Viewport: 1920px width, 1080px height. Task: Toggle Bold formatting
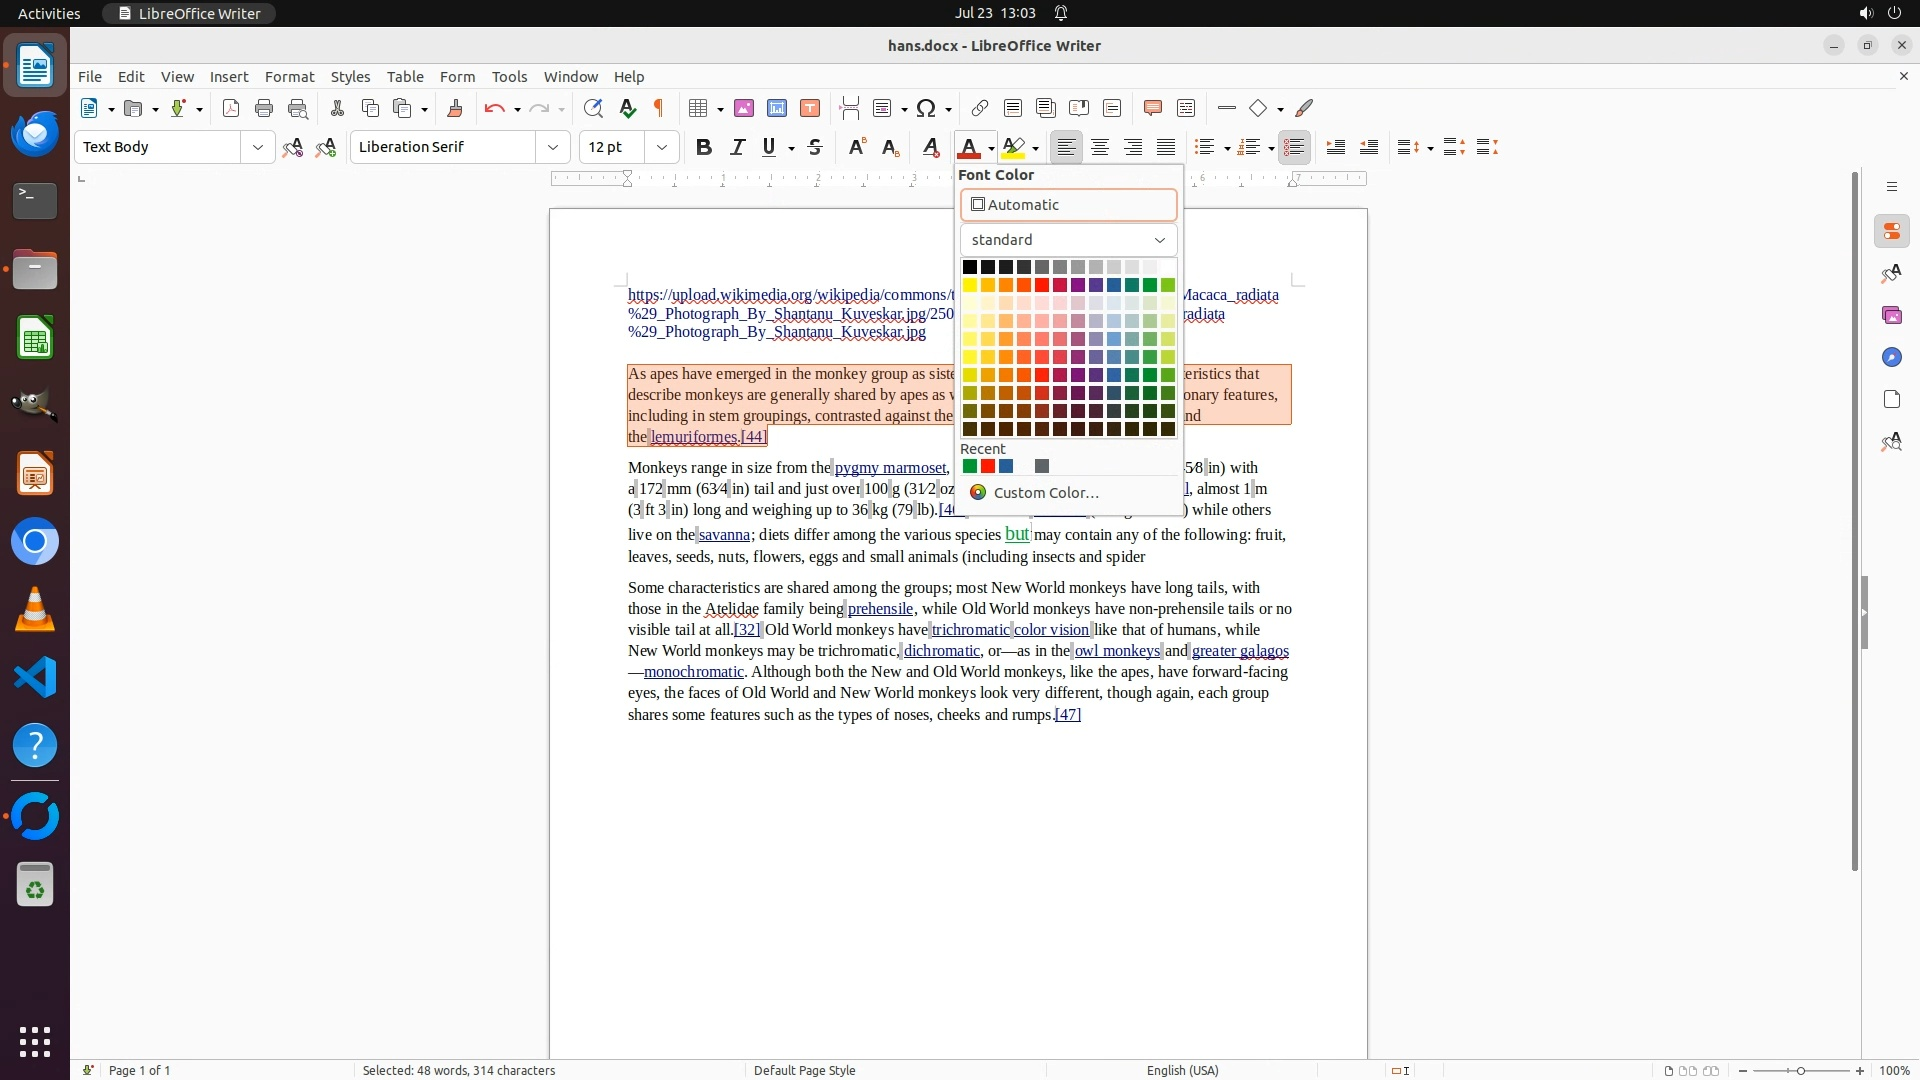pos(704,147)
